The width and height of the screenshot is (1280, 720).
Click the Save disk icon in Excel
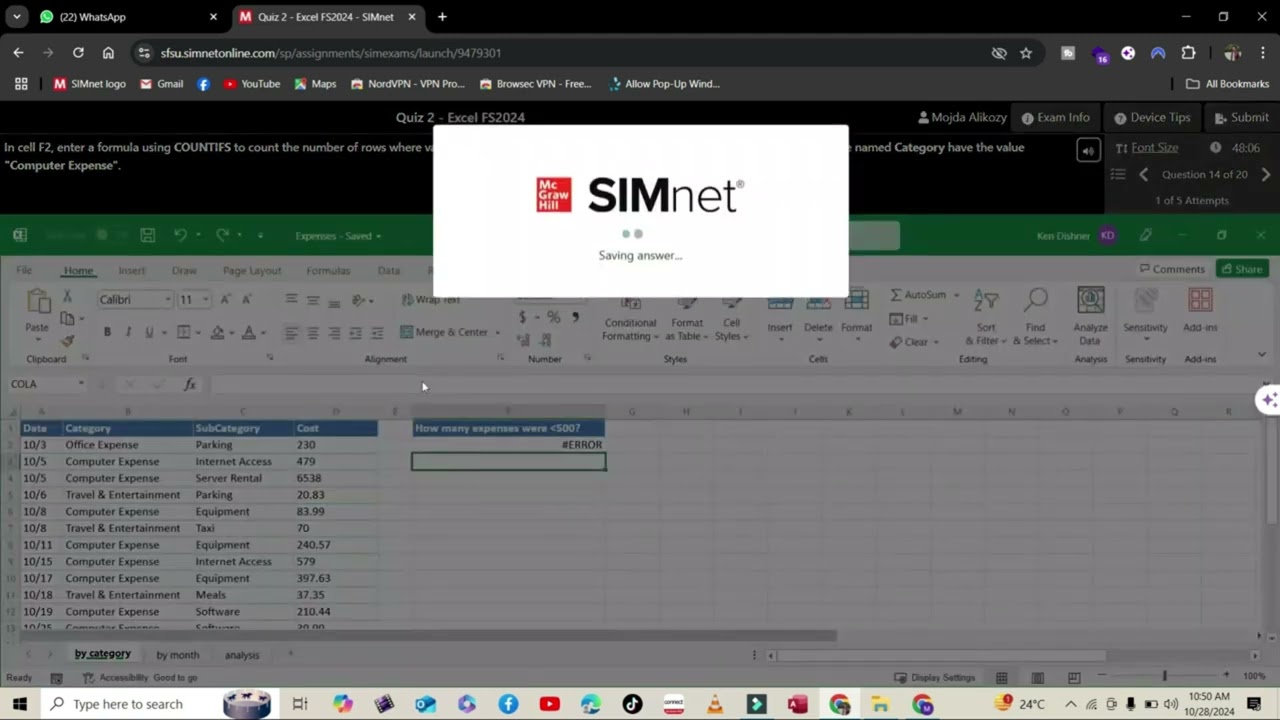pos(147,235)
